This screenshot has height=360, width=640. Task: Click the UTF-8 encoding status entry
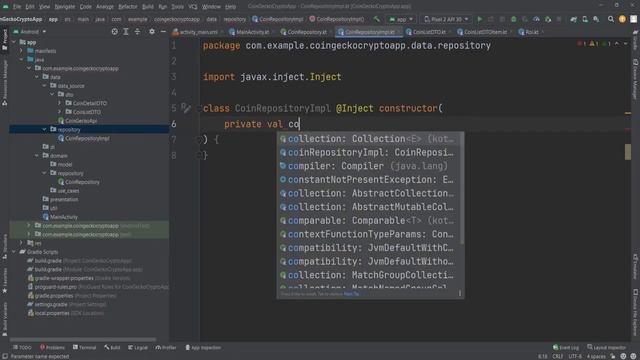(575, 356)
